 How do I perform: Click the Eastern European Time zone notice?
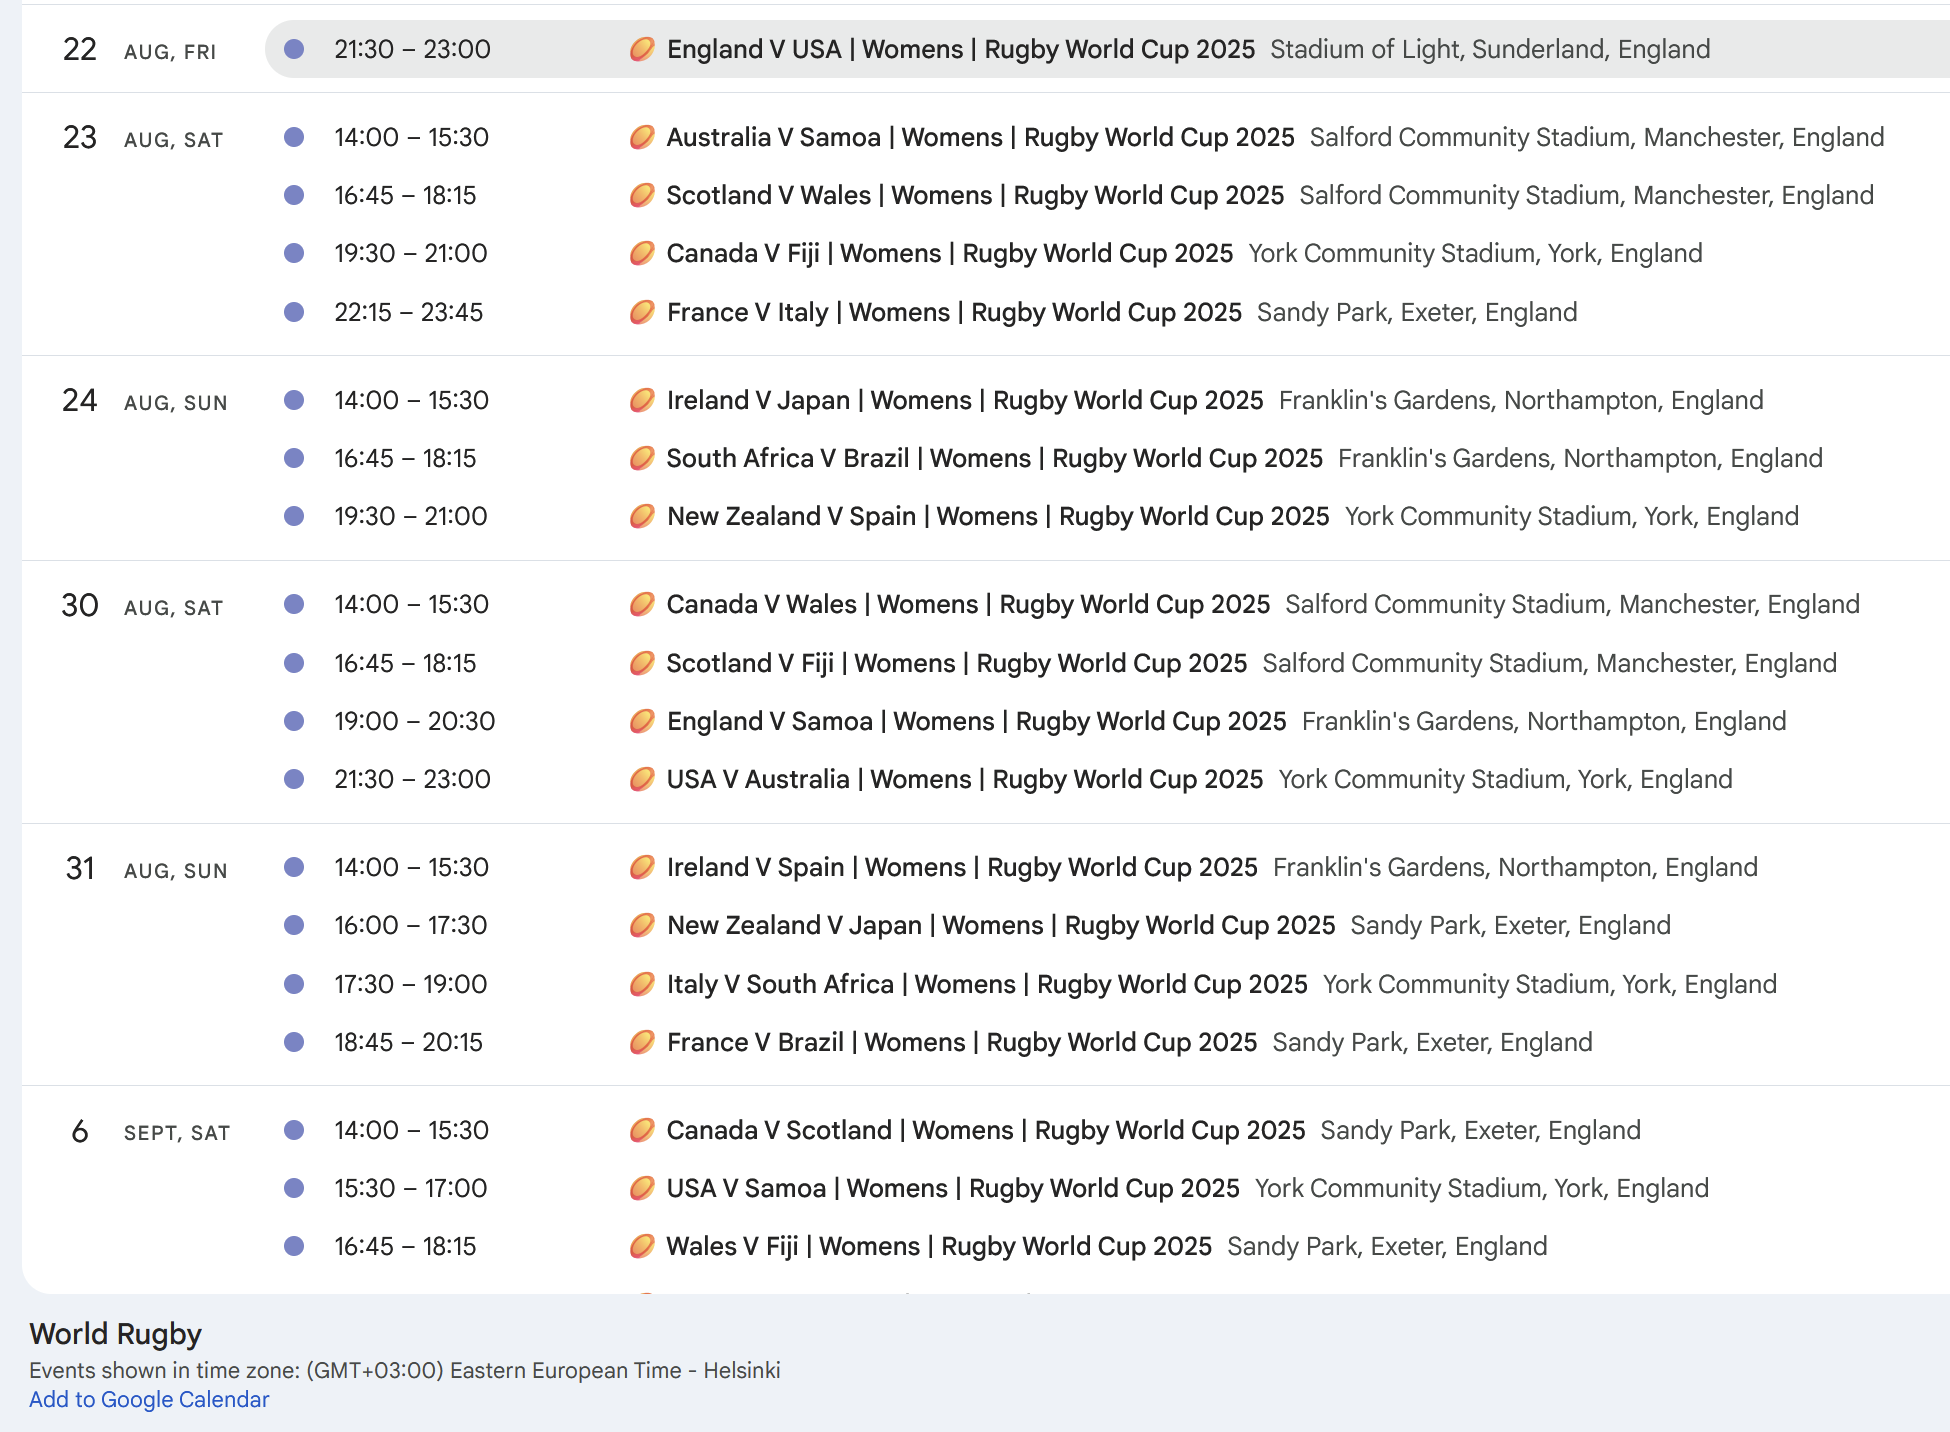click(405, 1370)
